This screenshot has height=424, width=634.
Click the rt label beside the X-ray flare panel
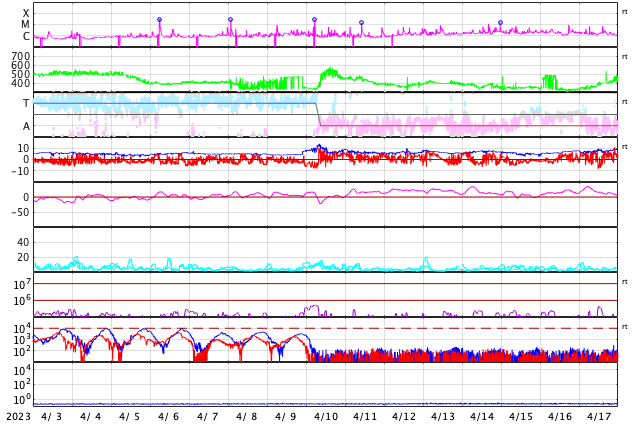(624, 12)
